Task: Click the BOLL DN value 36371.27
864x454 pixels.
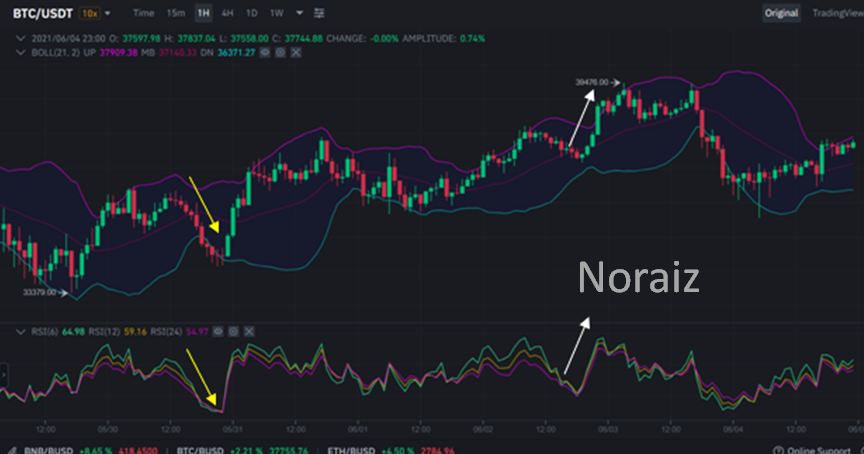Action: tap(236, 52)
